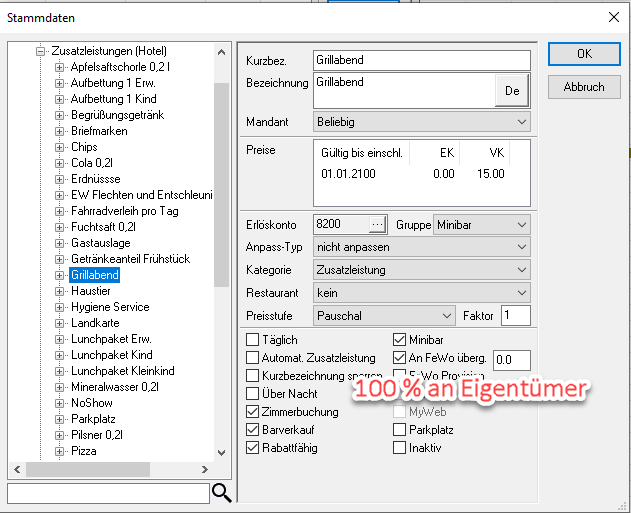Open the Gruppe Minibar dropdown
Image resolution: width=631 pixels, height=513 pixels.
[481, 225]
